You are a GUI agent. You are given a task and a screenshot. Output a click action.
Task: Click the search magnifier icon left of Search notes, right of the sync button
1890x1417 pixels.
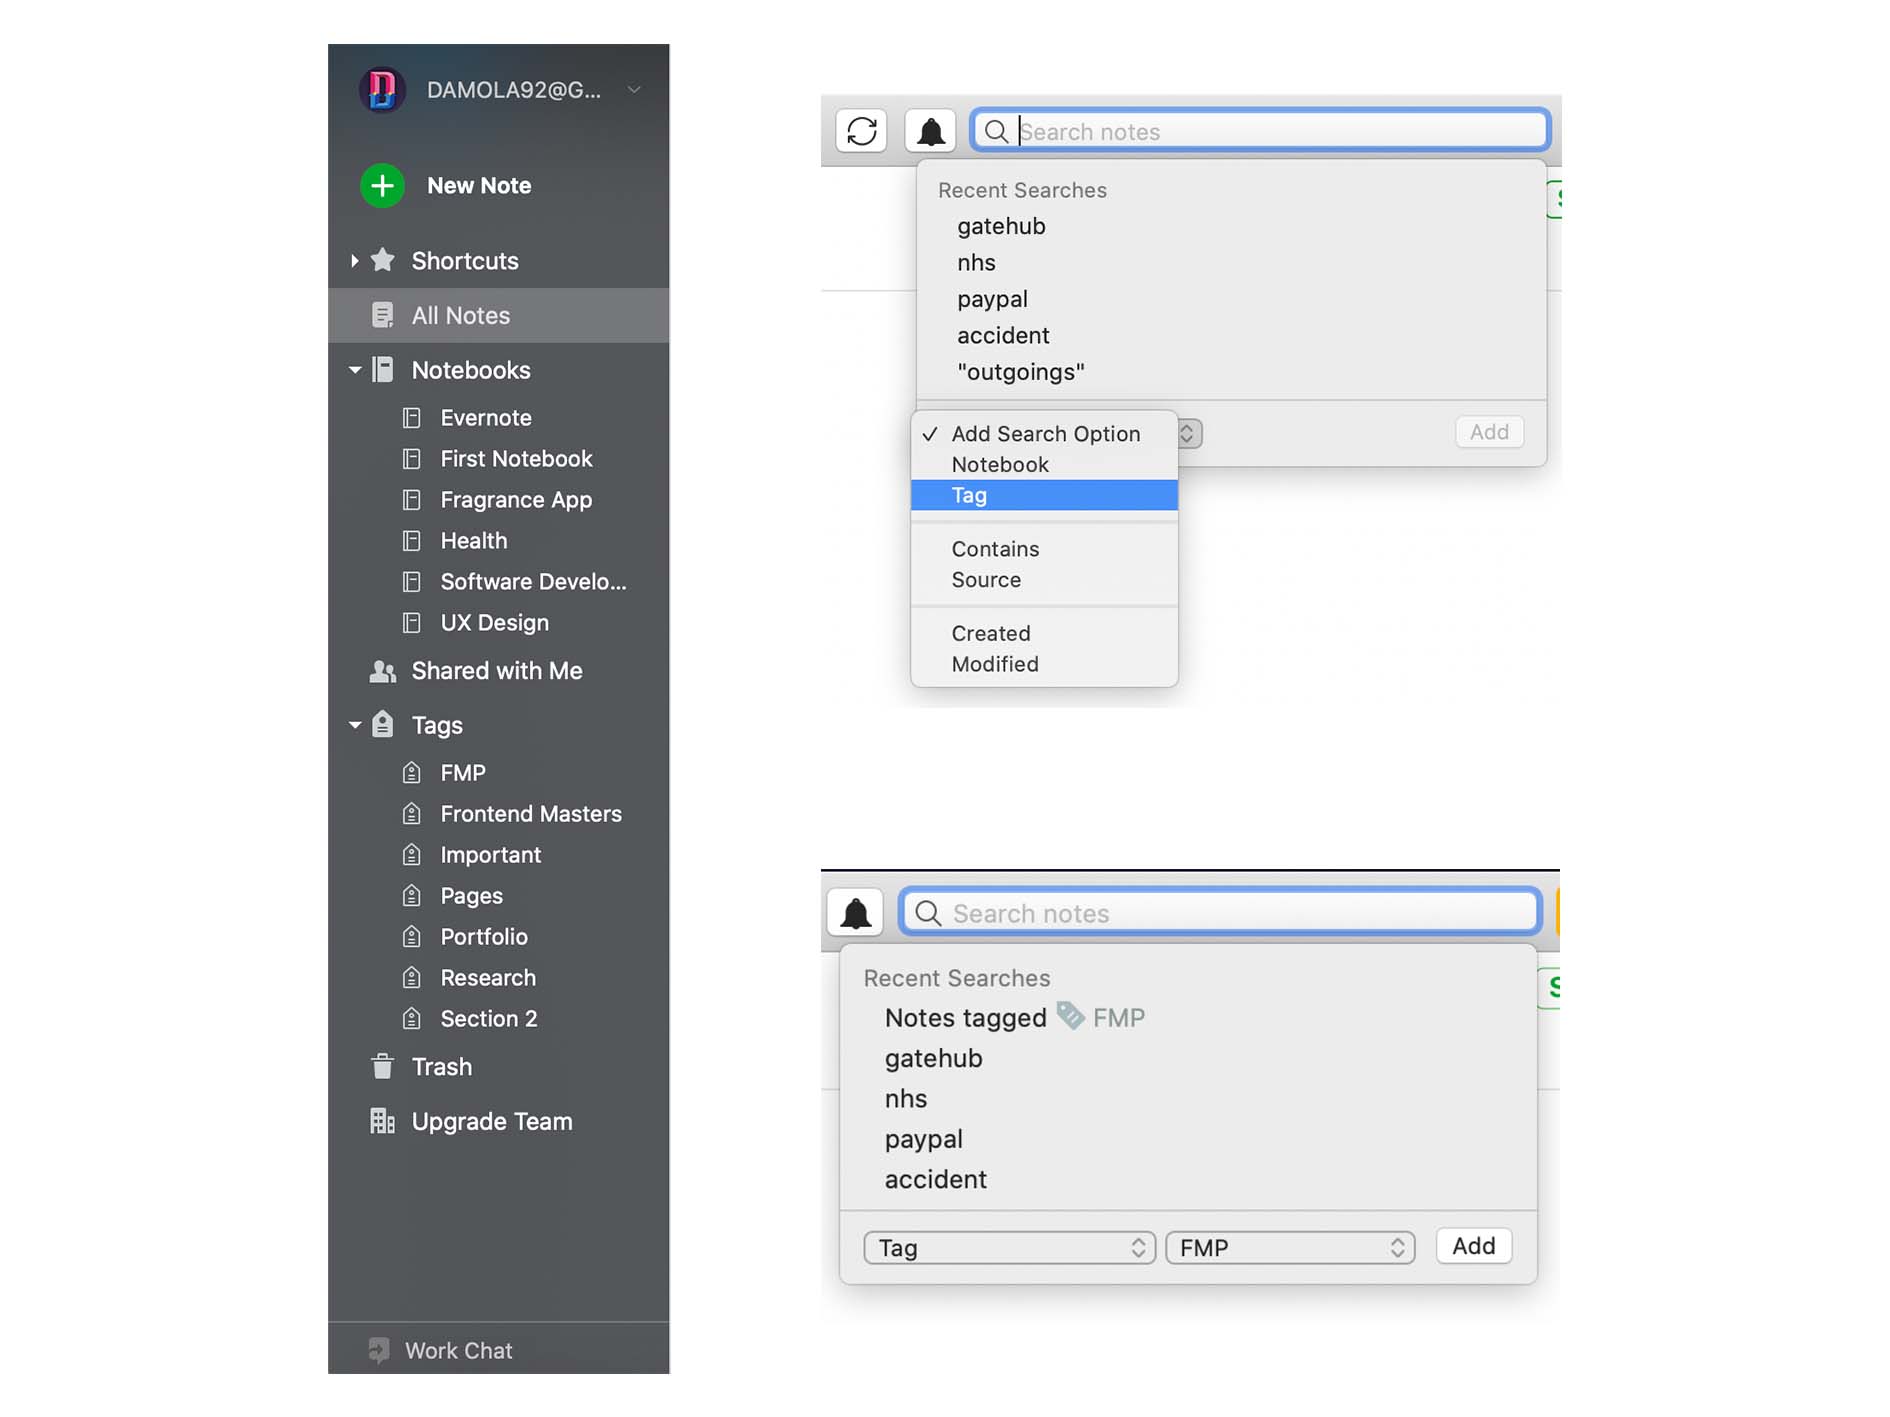coord(996,131)
